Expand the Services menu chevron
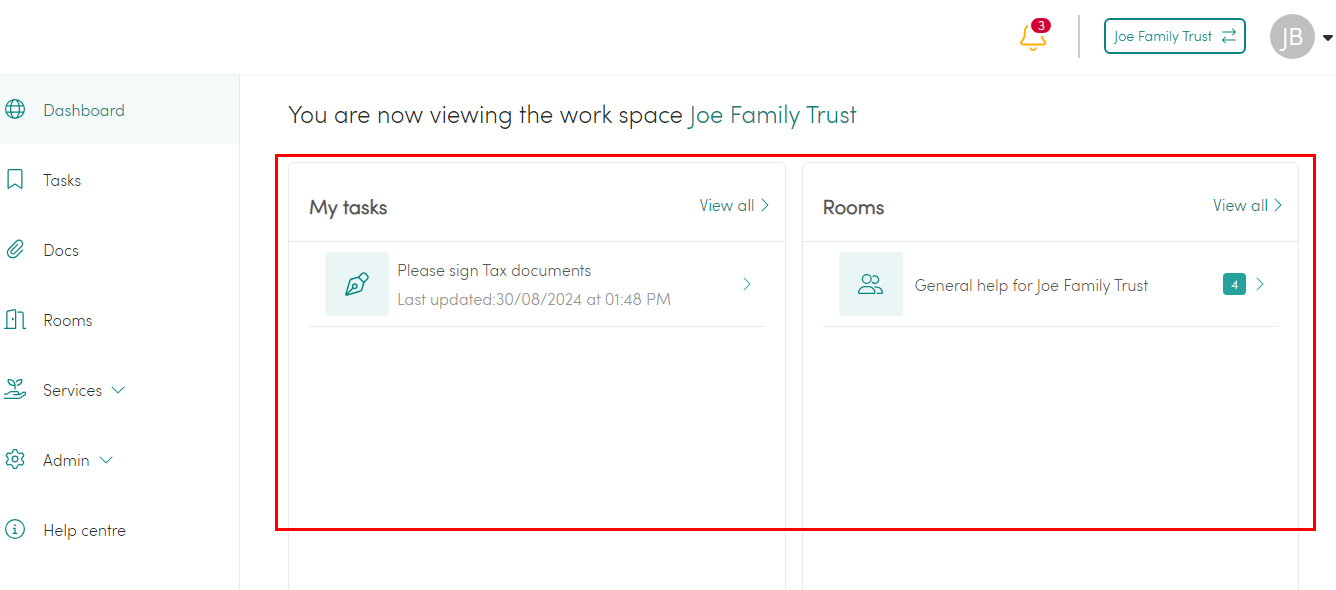Image resolution: width=1336 pixels, height=590 pixels. (x=118, y=390)
